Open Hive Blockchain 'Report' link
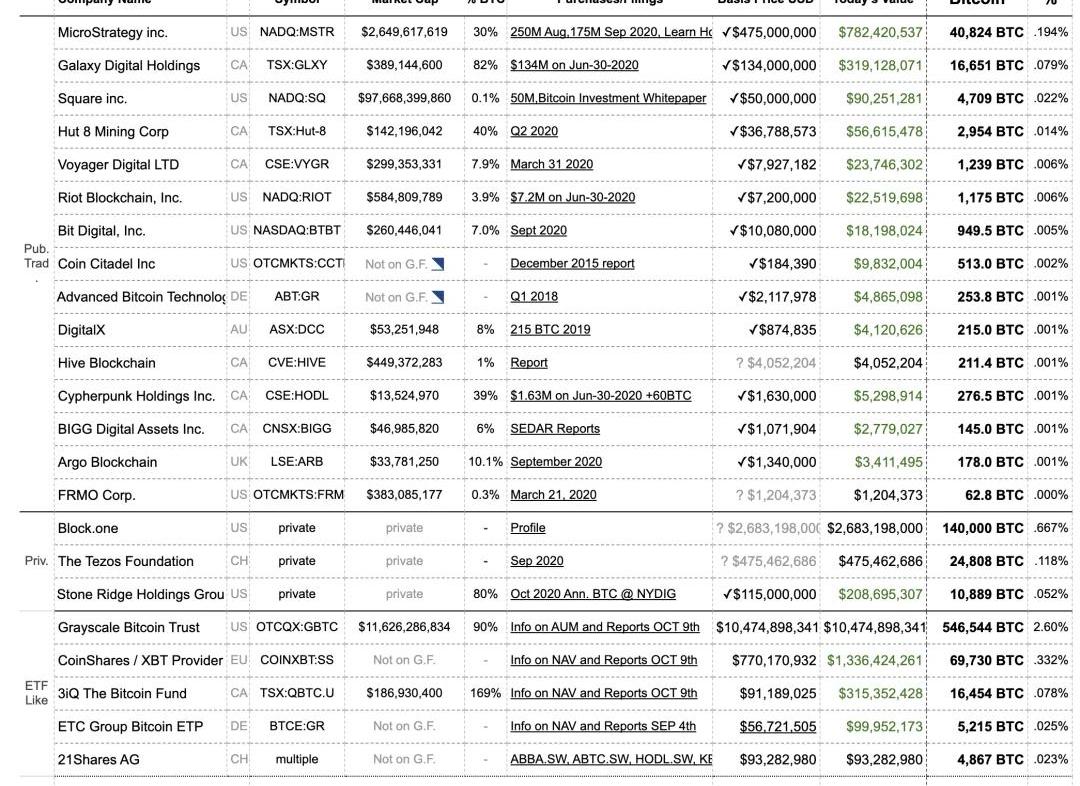Viewport: 1080px width, 786px height. (x=529, y=363)
